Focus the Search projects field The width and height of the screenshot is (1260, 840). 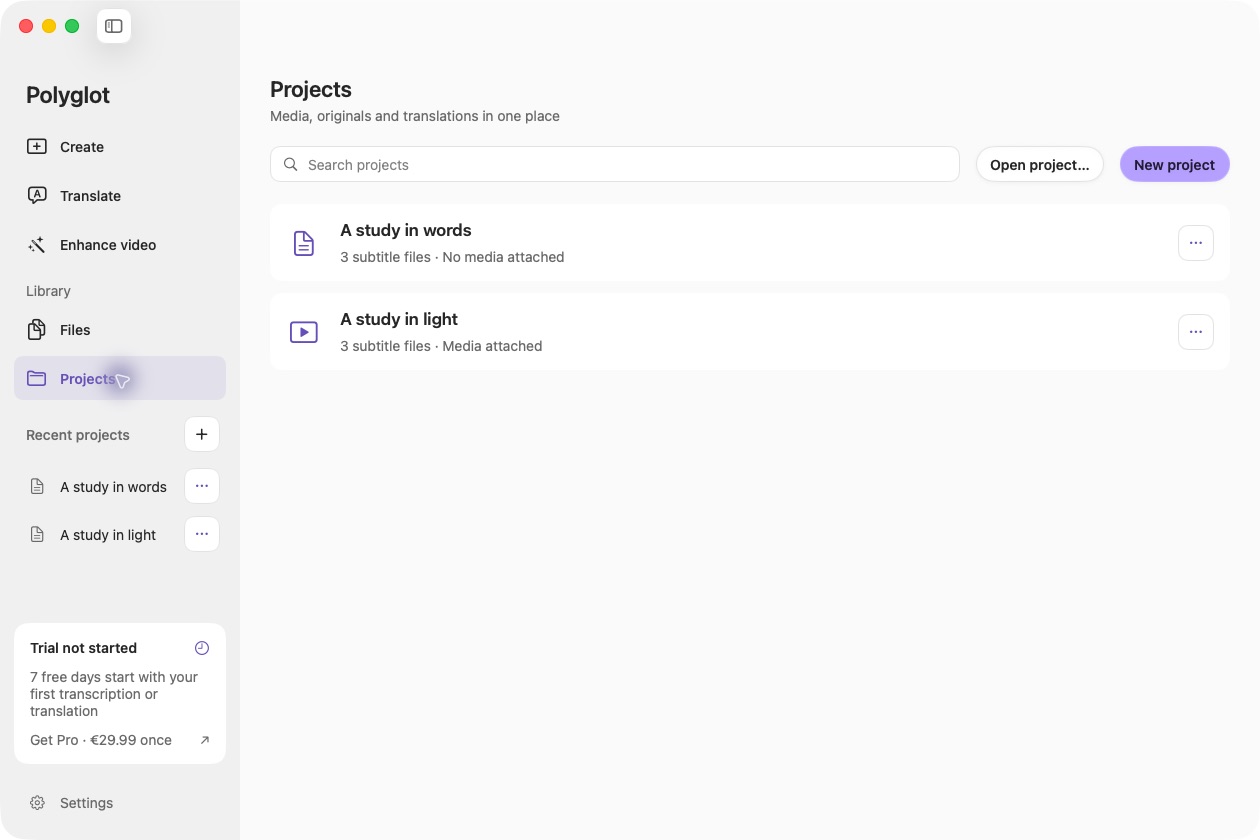pos(615,165)
